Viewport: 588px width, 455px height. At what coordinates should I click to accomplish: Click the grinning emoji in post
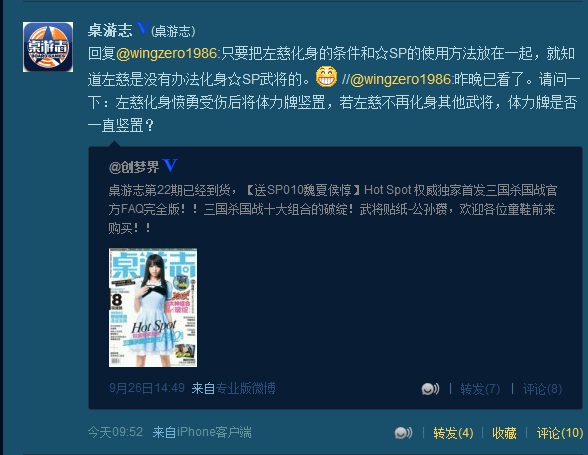tap(326, 77)
